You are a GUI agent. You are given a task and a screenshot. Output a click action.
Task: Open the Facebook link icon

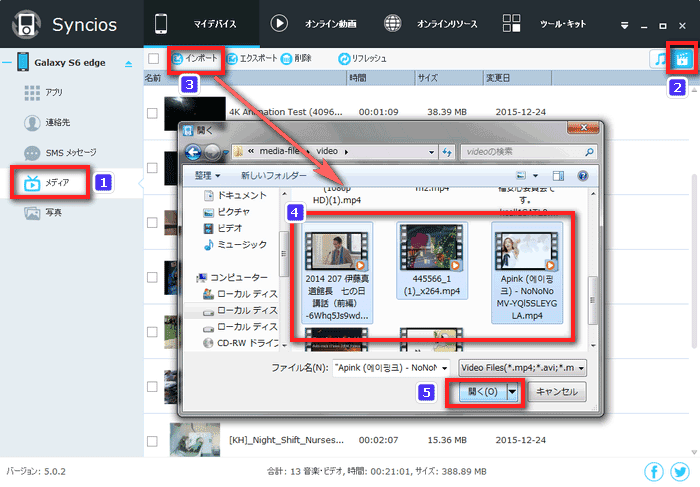[654, 471]
